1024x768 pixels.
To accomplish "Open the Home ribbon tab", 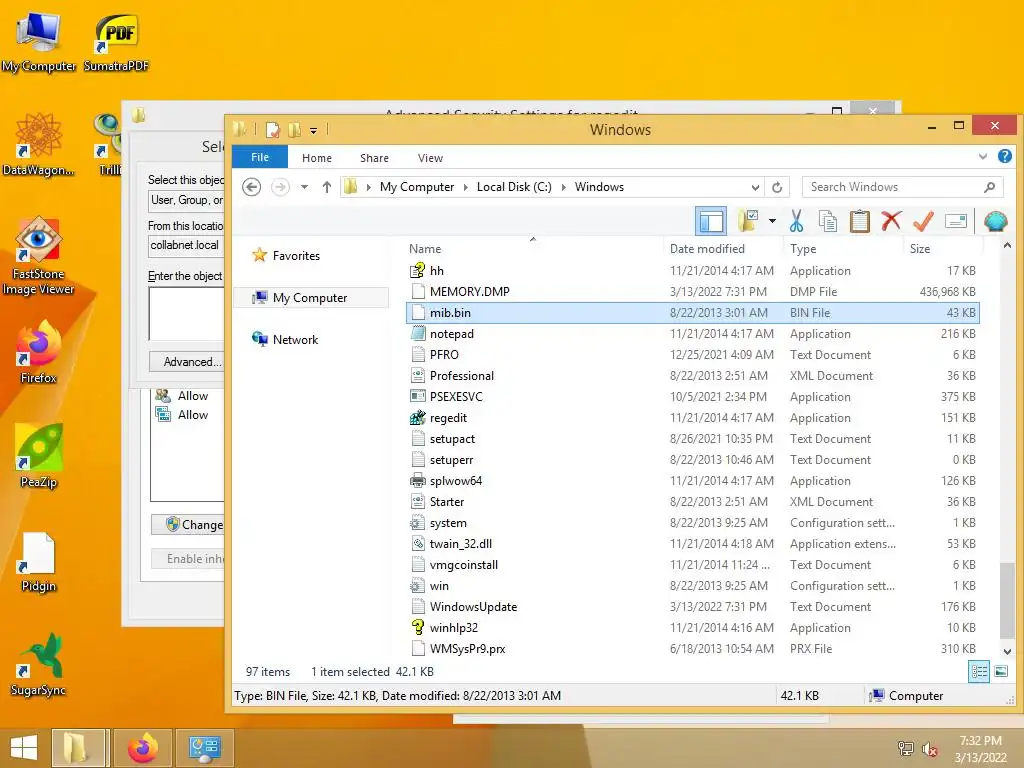I will point(317,158).
